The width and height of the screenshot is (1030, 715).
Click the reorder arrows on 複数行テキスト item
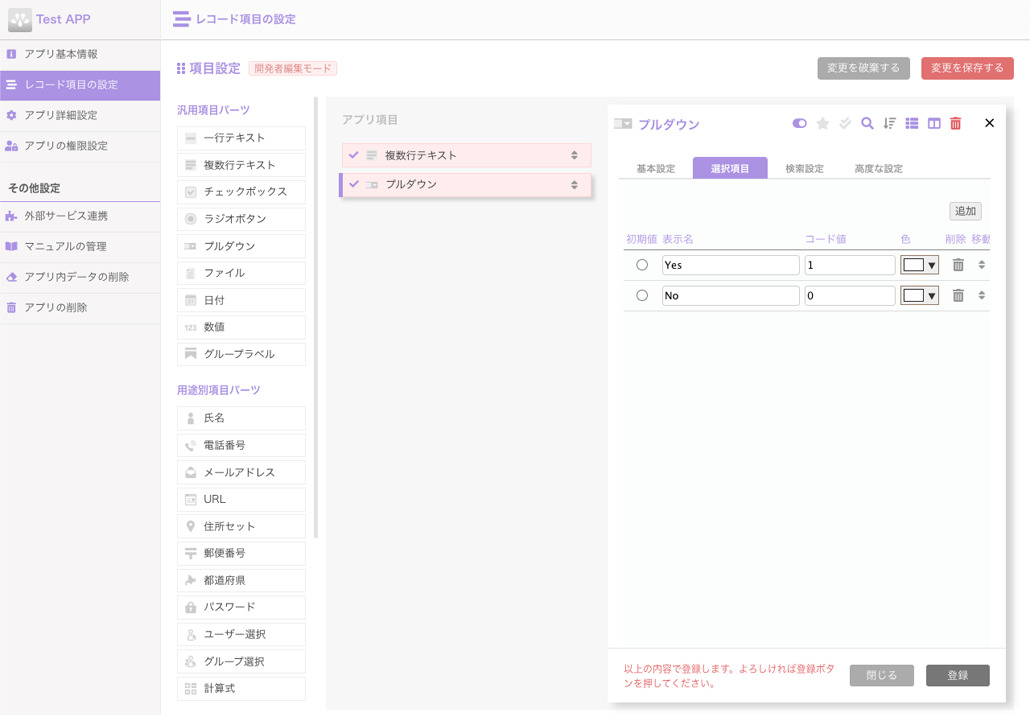(x=574, y=155)
